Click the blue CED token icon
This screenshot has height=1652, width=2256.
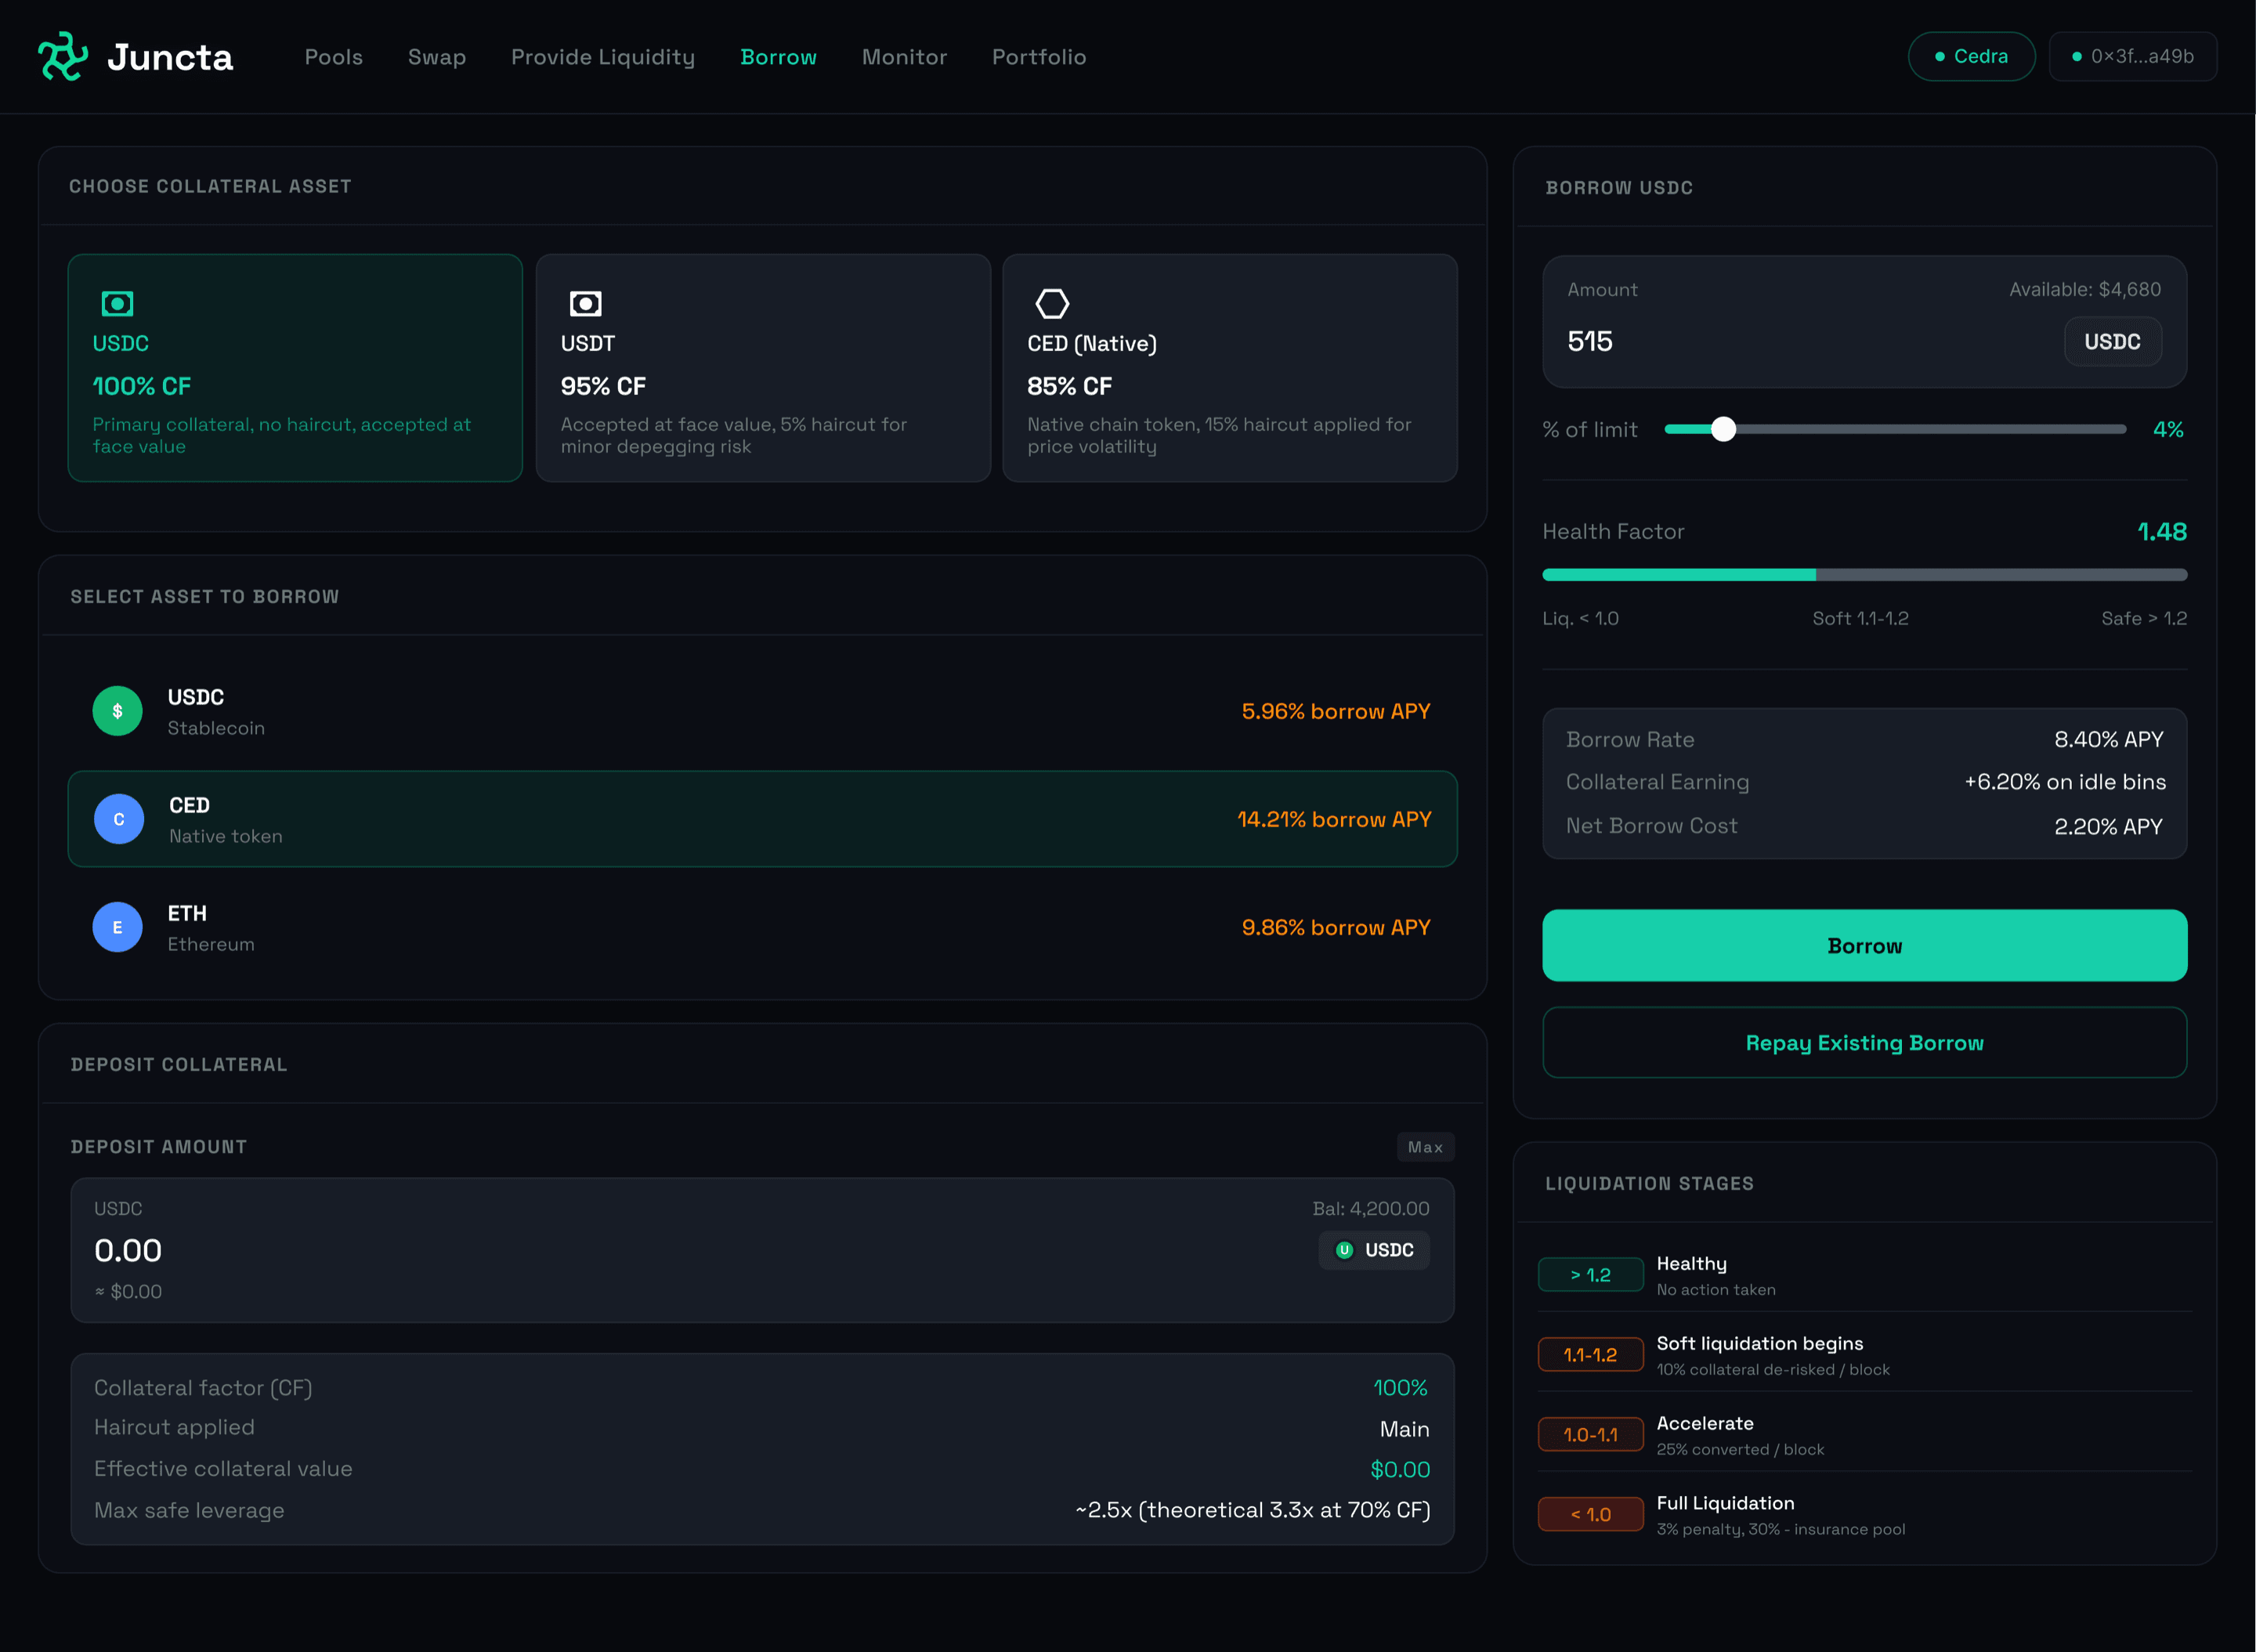click(119, 819)
